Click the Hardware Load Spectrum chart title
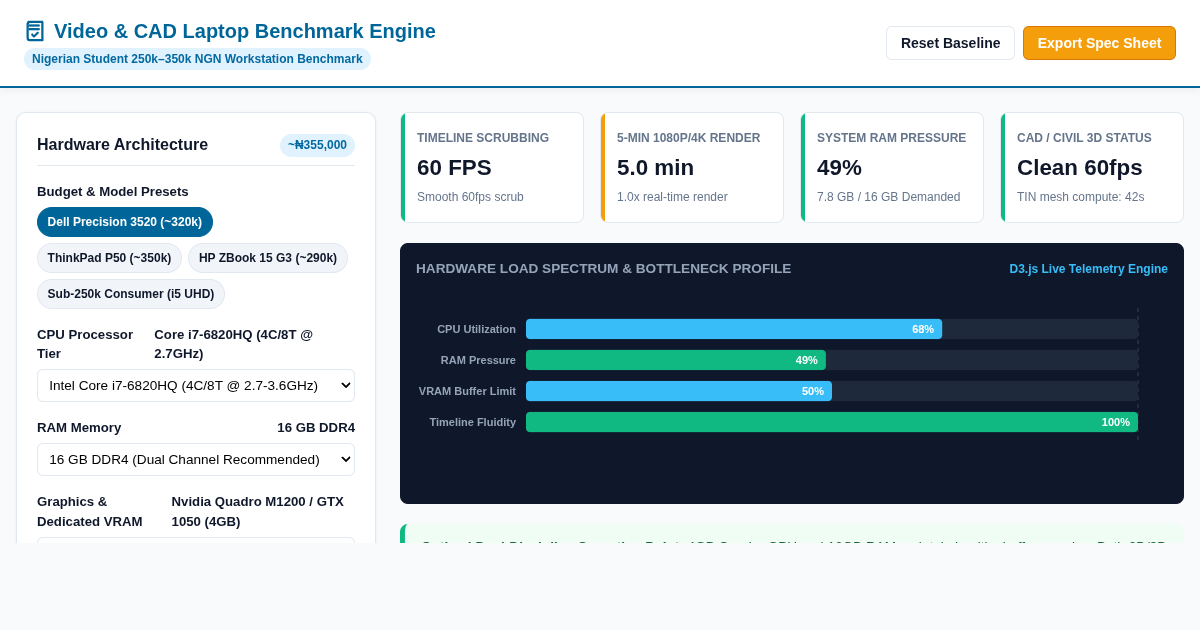Image resolution: width=1200 pixels, height=630 pixels. (x=603, y=269)
